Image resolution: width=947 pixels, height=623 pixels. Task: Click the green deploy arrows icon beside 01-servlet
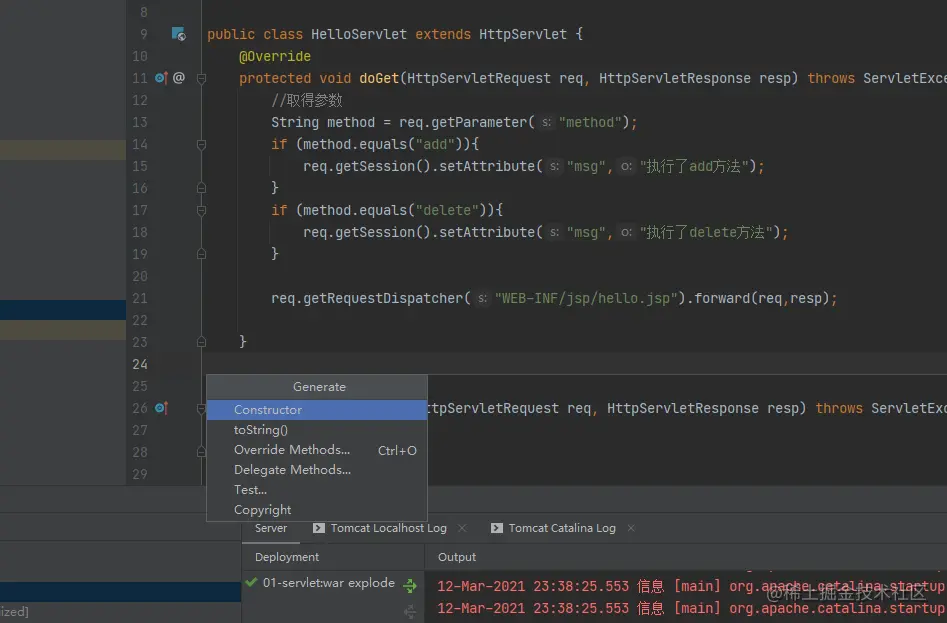tap(410, 585)
